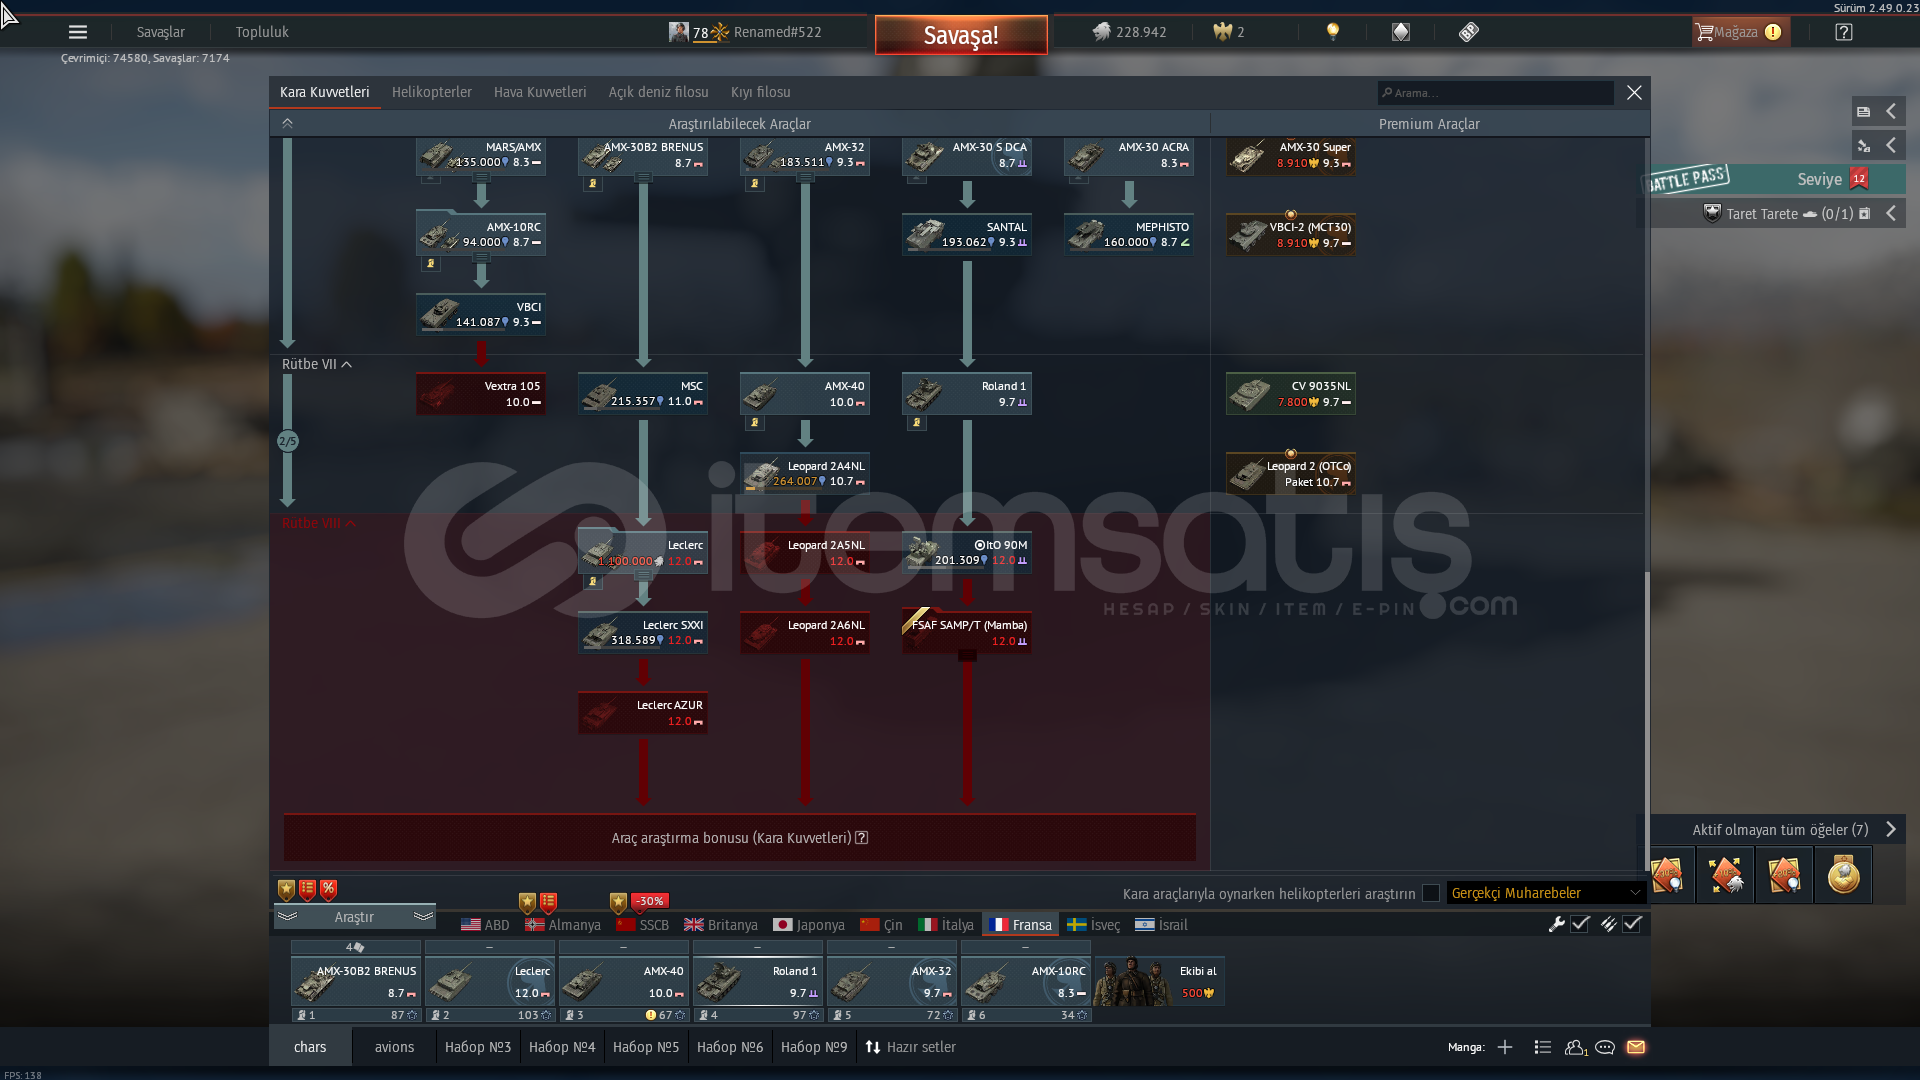Image resolution: width=1920 pixels, height=1080 pixels.
Task: Open the help question mark icon
Action: [x=1844, y=32]
